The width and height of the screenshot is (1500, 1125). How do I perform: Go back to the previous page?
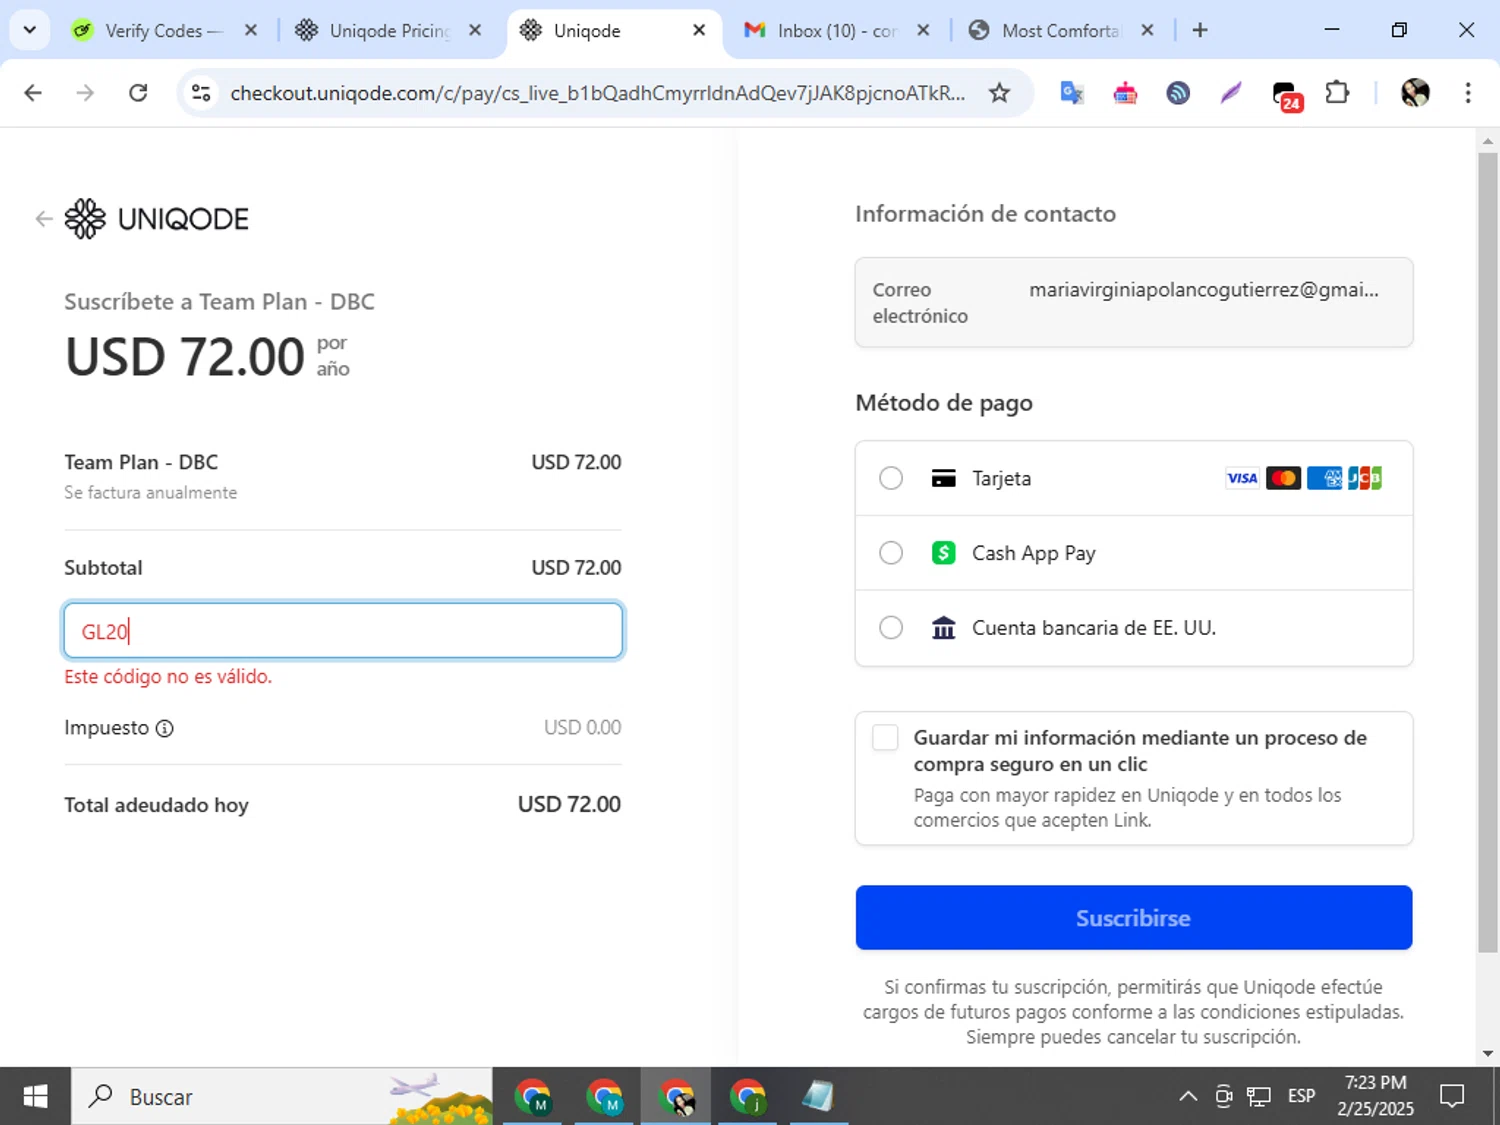click(x=33, y=93)
